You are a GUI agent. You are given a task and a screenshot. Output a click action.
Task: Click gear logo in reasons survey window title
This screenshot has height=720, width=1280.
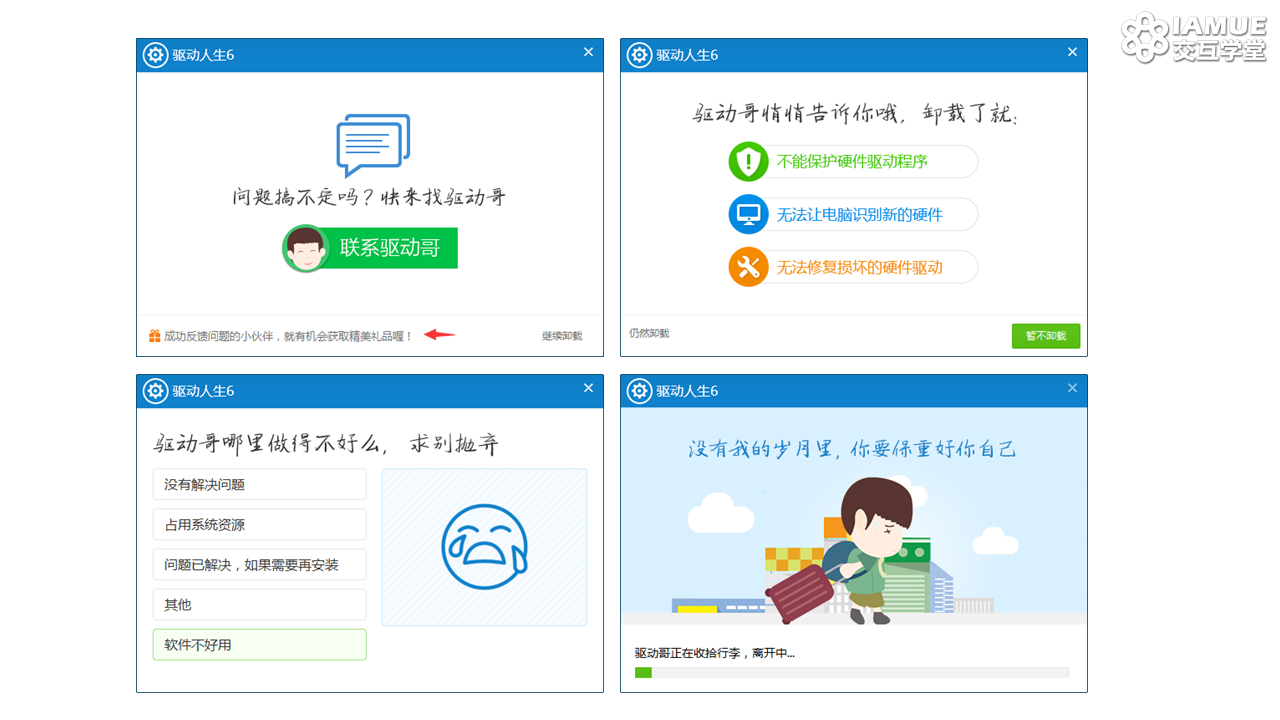pos(155,391)
